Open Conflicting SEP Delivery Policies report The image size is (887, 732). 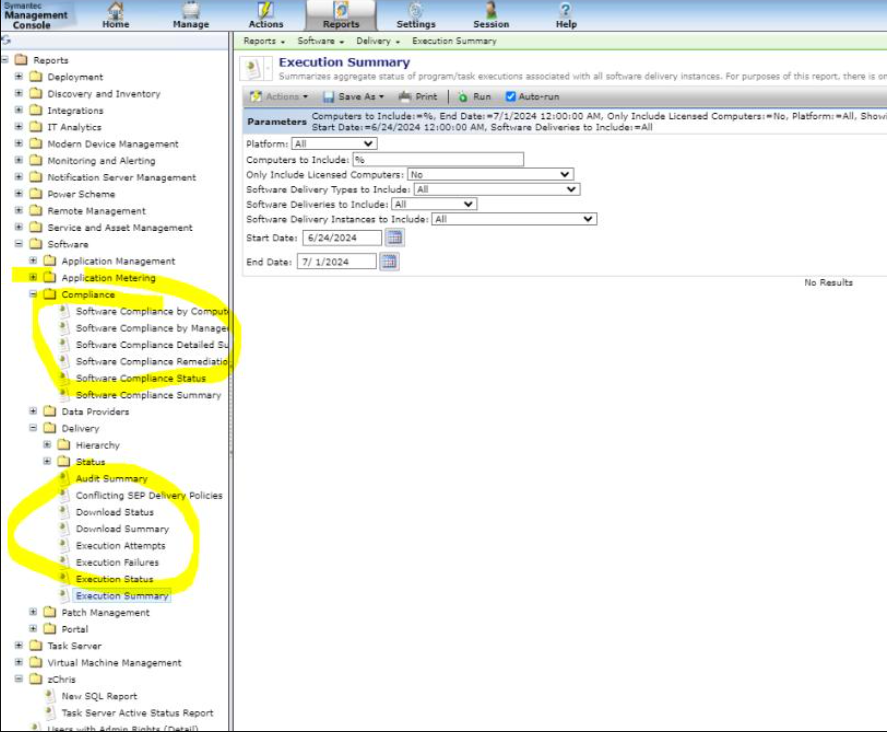[149, 495]
